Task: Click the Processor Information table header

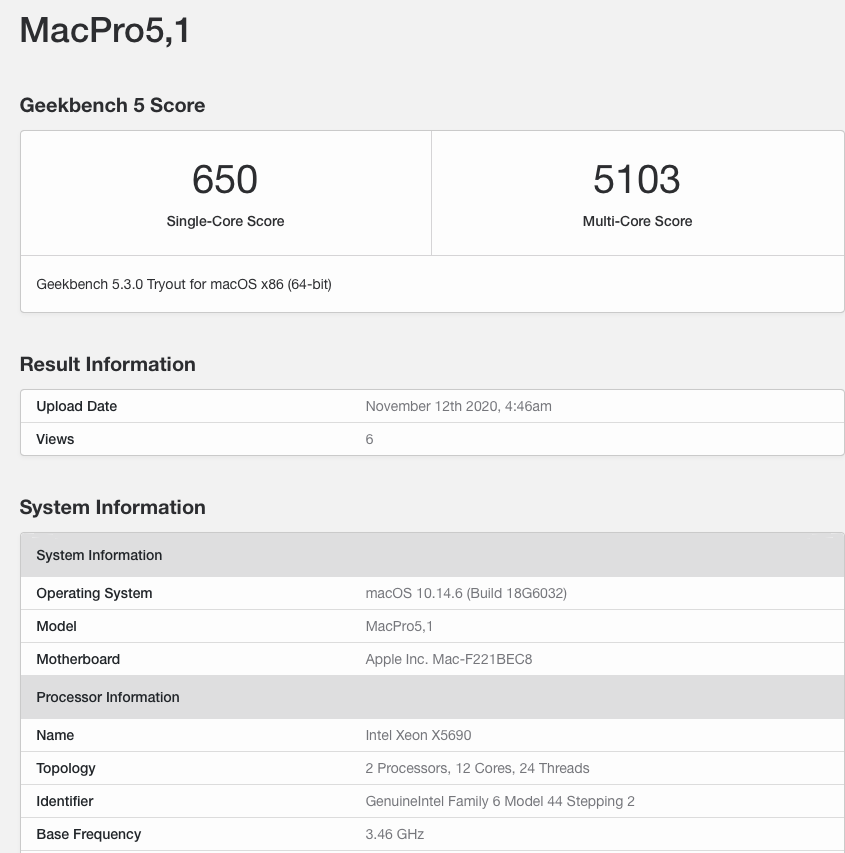Action: [432, 697]
